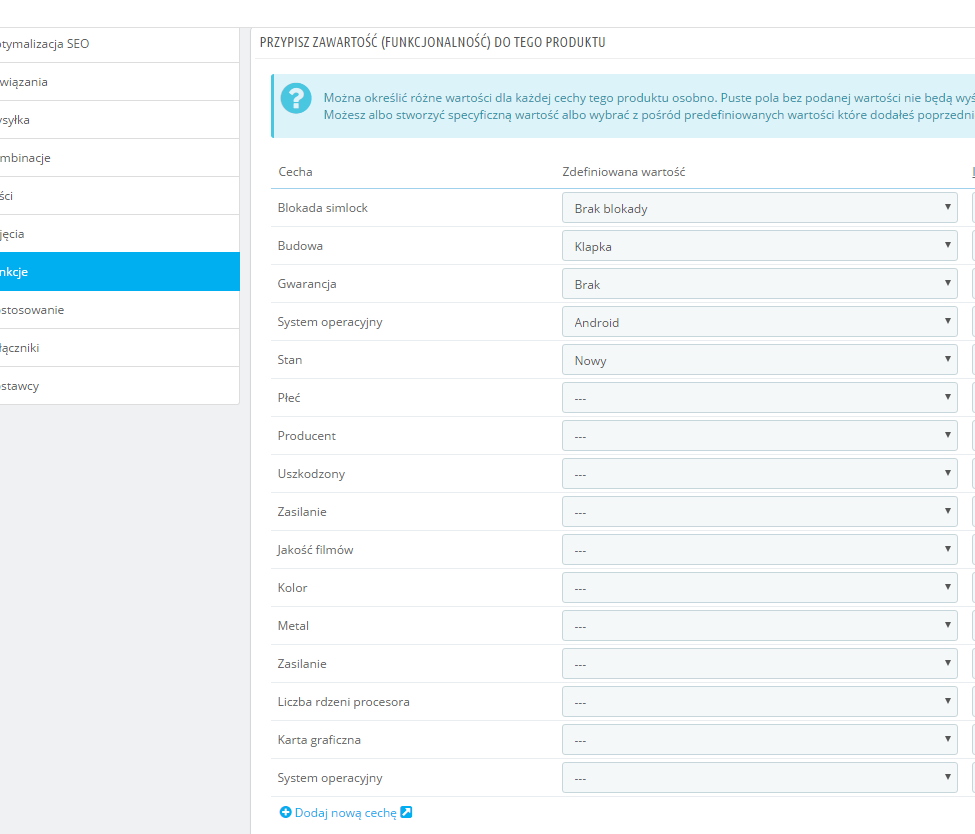
Task: Click the plus icon before "Dodaj nową cechę"
Action: coord(285,813)
